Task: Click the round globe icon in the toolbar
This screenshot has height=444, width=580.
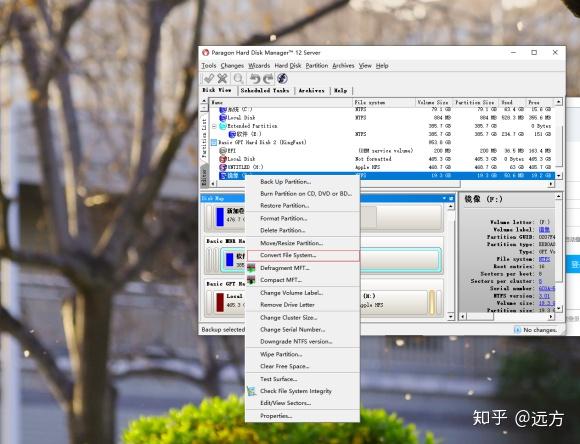Action: click(282, 78)
